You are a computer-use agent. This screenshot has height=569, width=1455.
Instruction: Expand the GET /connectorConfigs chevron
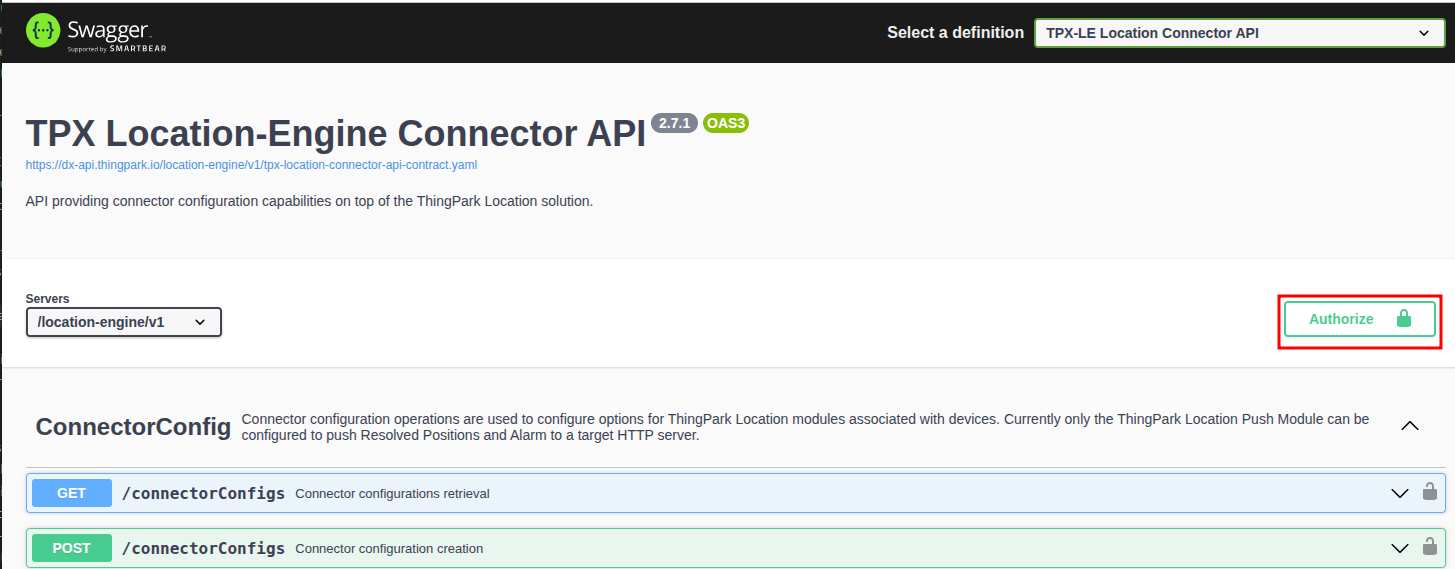tap(1400, 493)
